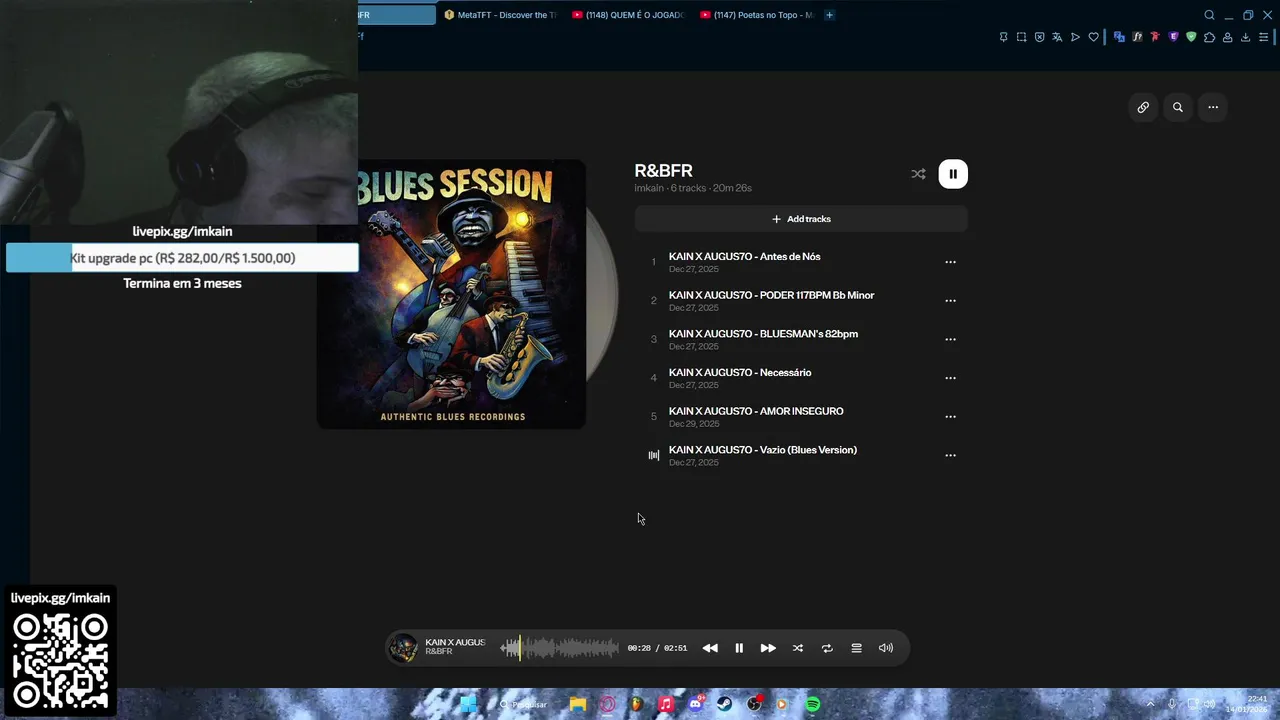
Task: Toggle shuffle in the bottom player bar
Action: click(798, 648)
